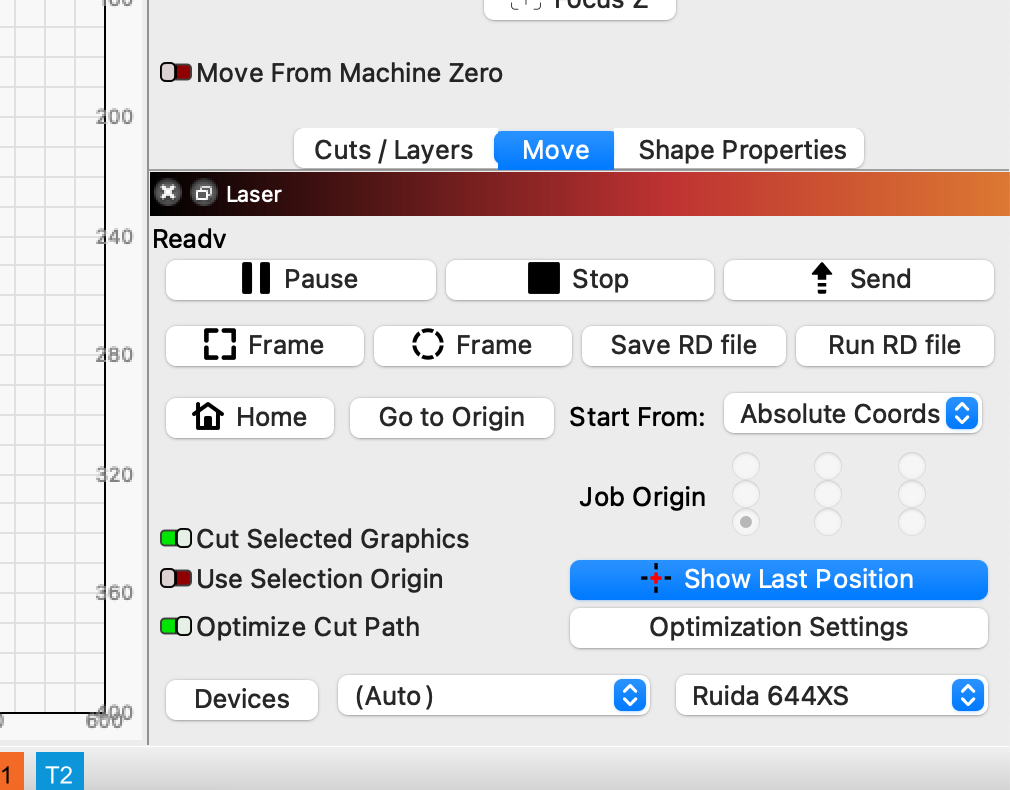Open the Start From dropdown
This screenshot has width=1010, height=790.
(852, 414)
